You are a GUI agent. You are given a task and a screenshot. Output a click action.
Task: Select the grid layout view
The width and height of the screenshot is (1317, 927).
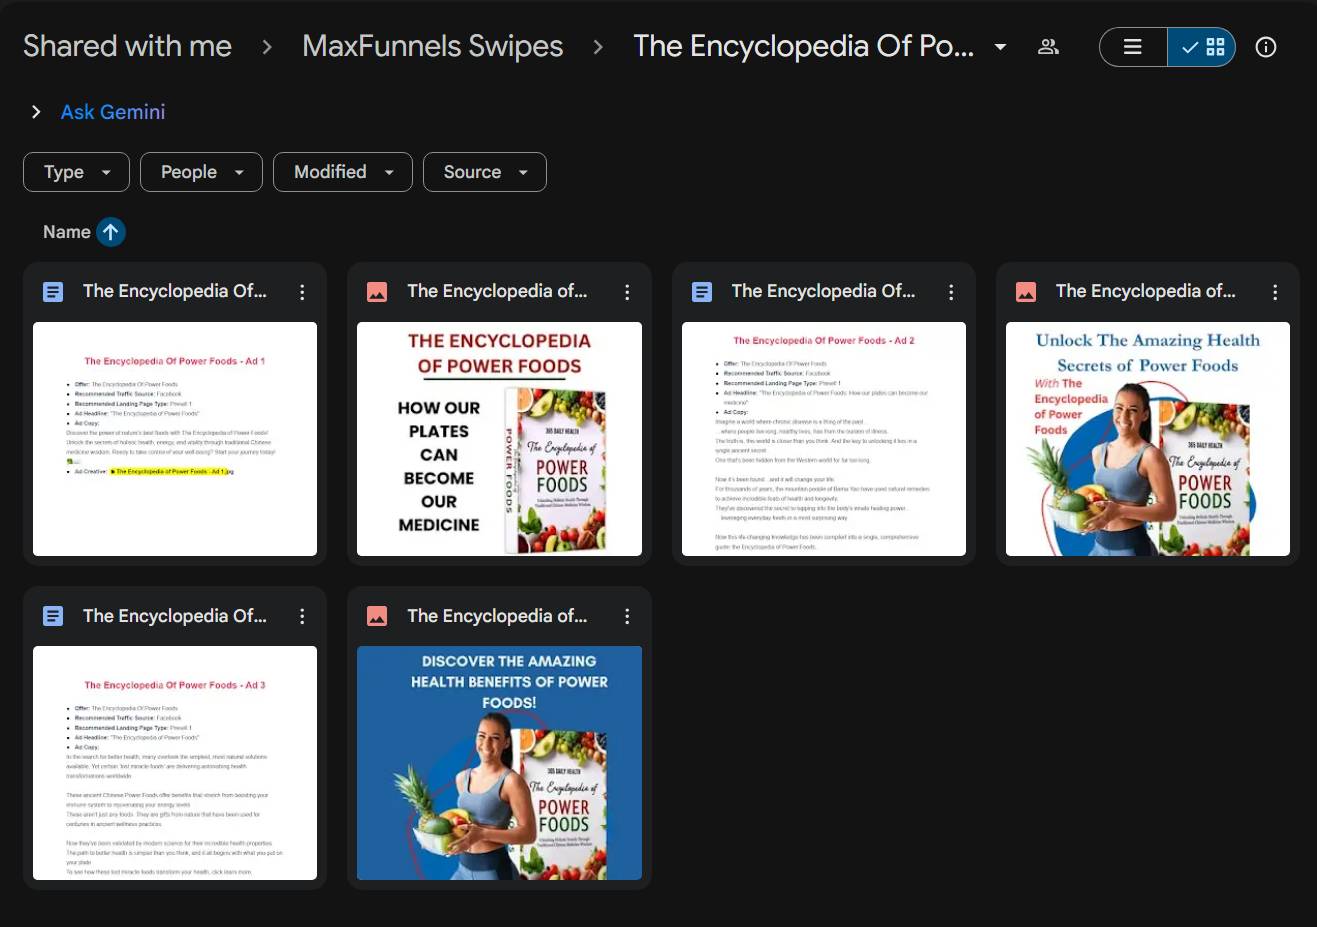[x=1202, y=47]
